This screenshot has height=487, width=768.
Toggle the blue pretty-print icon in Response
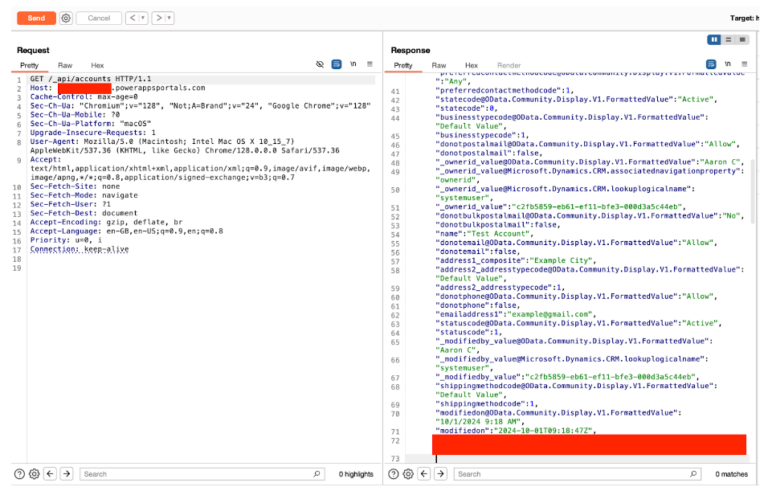(x=711, y=64)
